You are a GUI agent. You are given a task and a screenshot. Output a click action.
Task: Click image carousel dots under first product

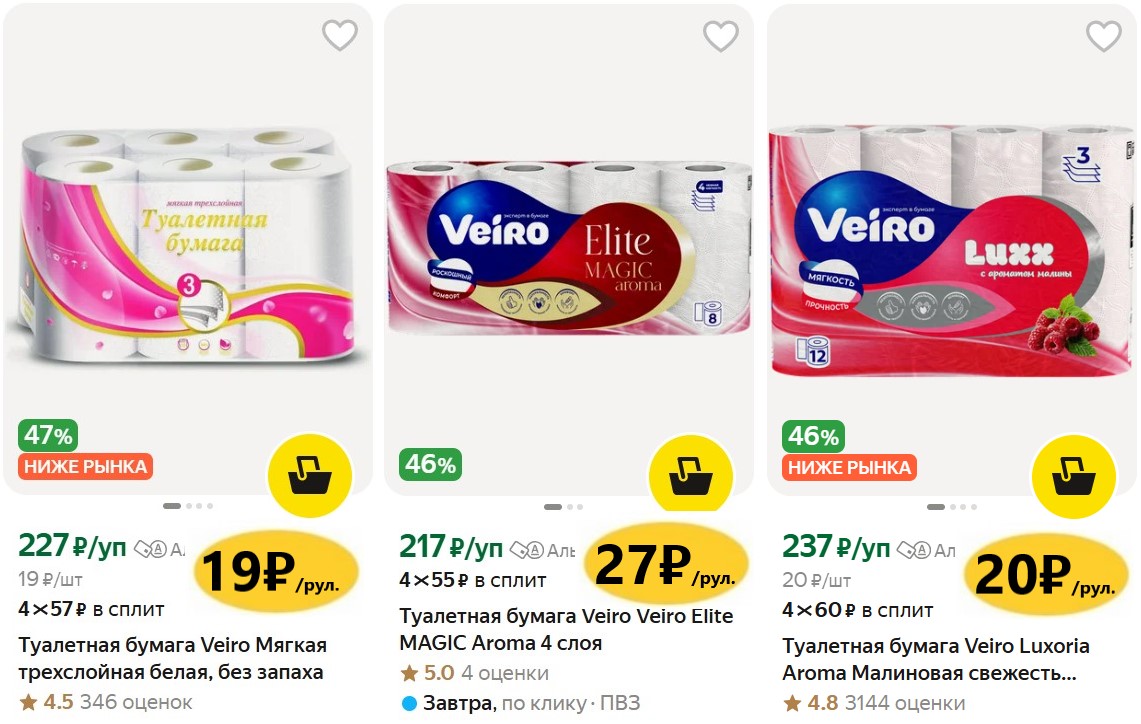(188, 506)
